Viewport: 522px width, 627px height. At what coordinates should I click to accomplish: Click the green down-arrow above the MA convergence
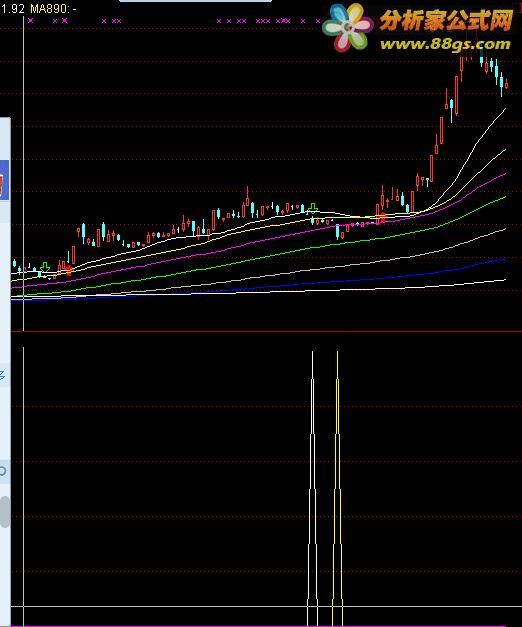(x=313, y=208)
